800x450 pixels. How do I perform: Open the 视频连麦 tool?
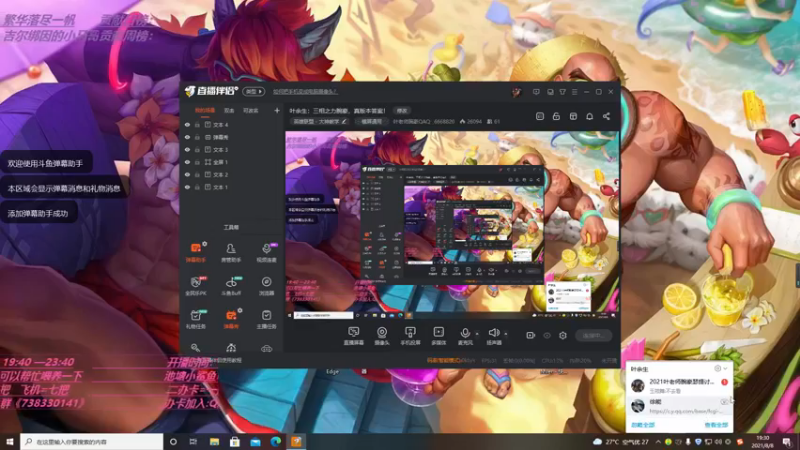(266, 253)
